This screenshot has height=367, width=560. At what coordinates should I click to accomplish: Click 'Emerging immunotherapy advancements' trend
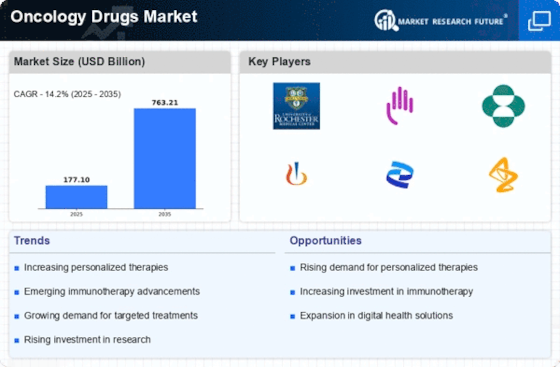(112, 291)
